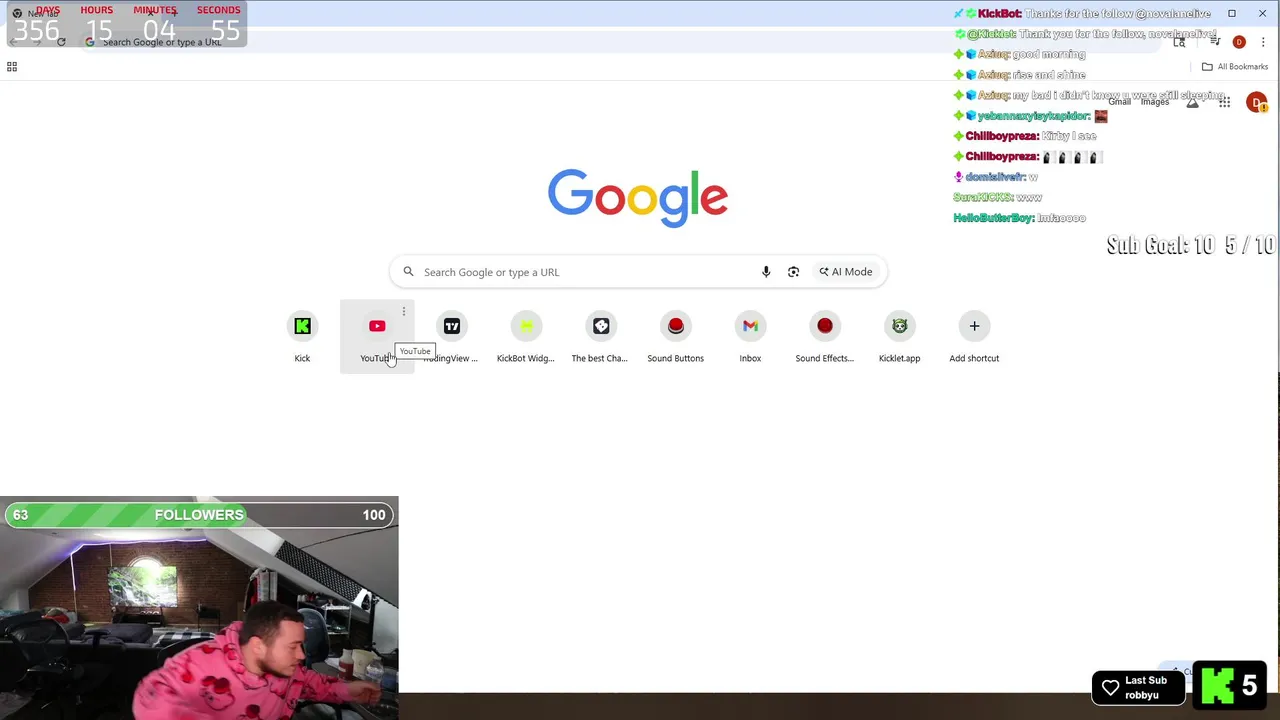Start voice search with microphone icon
1280x720 pixels.
(766, 272)
